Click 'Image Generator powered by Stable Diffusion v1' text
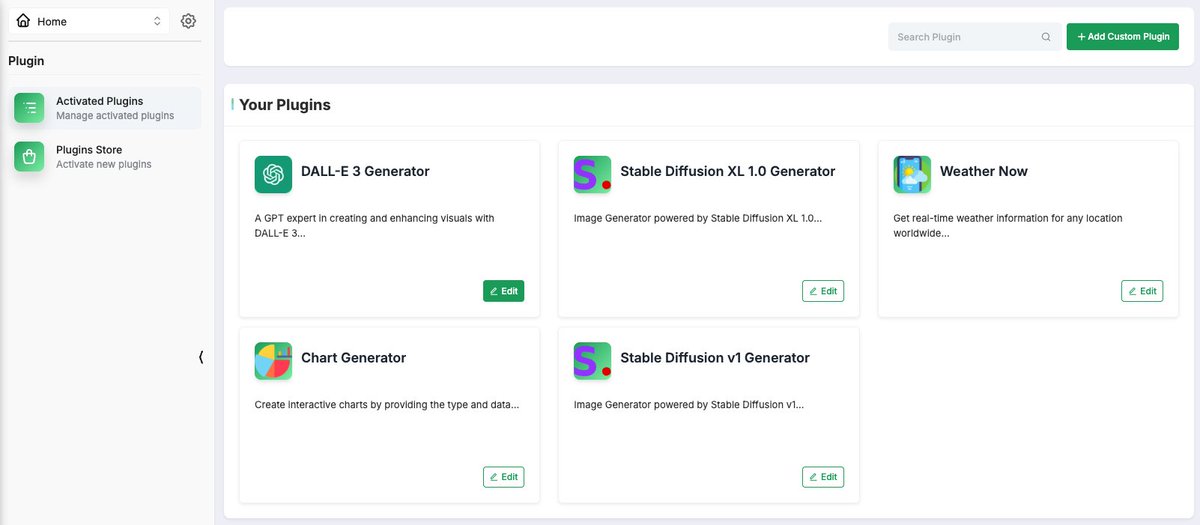 (x=689, y=405)
